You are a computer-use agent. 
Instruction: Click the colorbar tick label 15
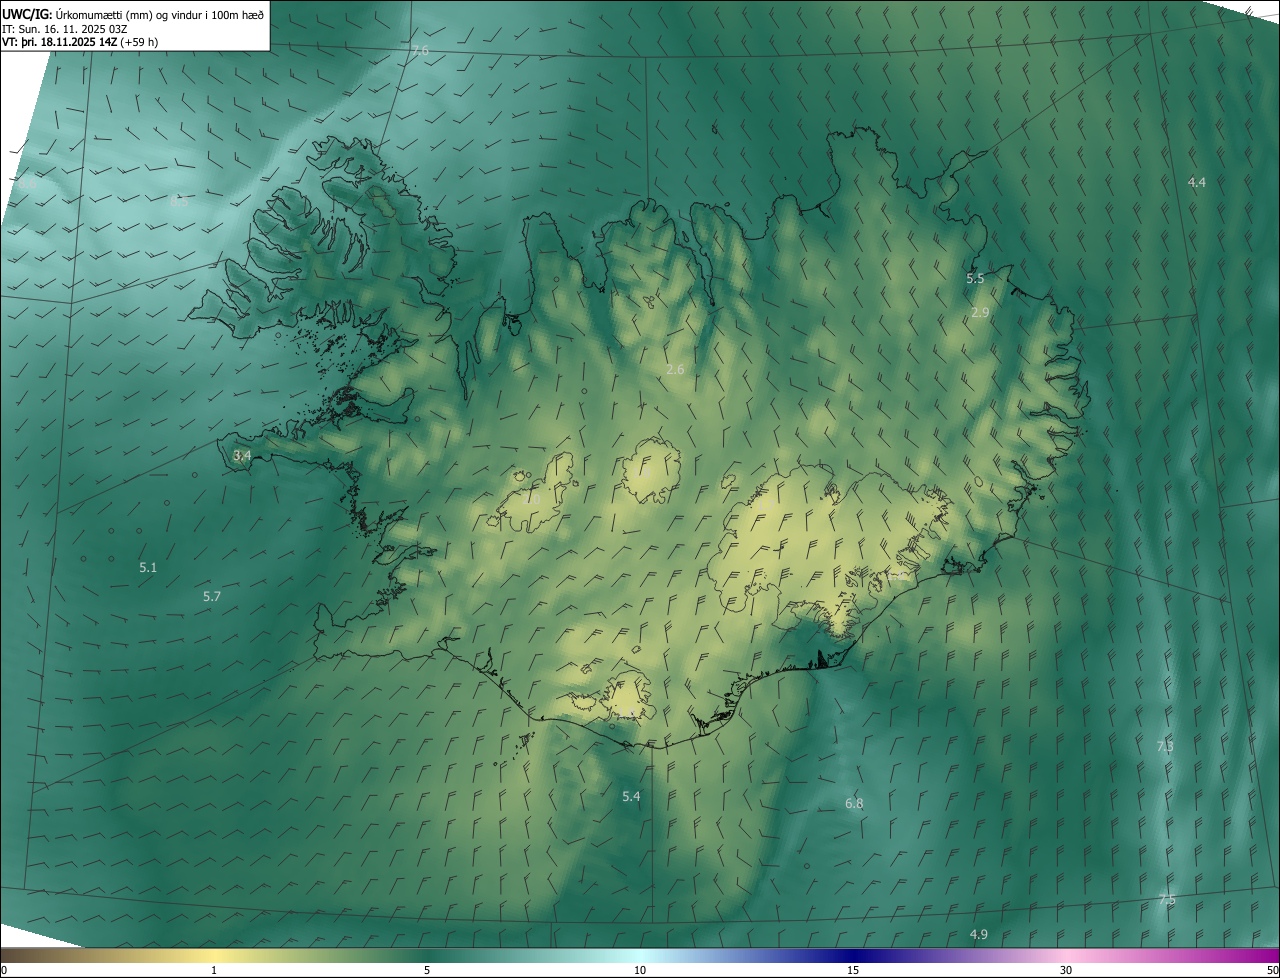(853, 970)
